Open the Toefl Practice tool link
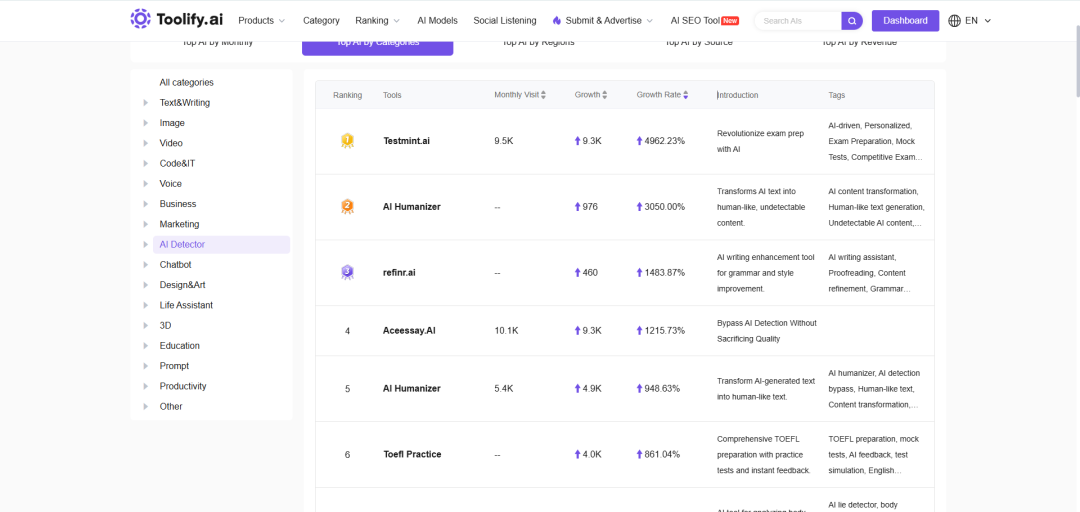The width and height of the screenshot is (1080, 512). pyautogui.click(x=412, y=454)
